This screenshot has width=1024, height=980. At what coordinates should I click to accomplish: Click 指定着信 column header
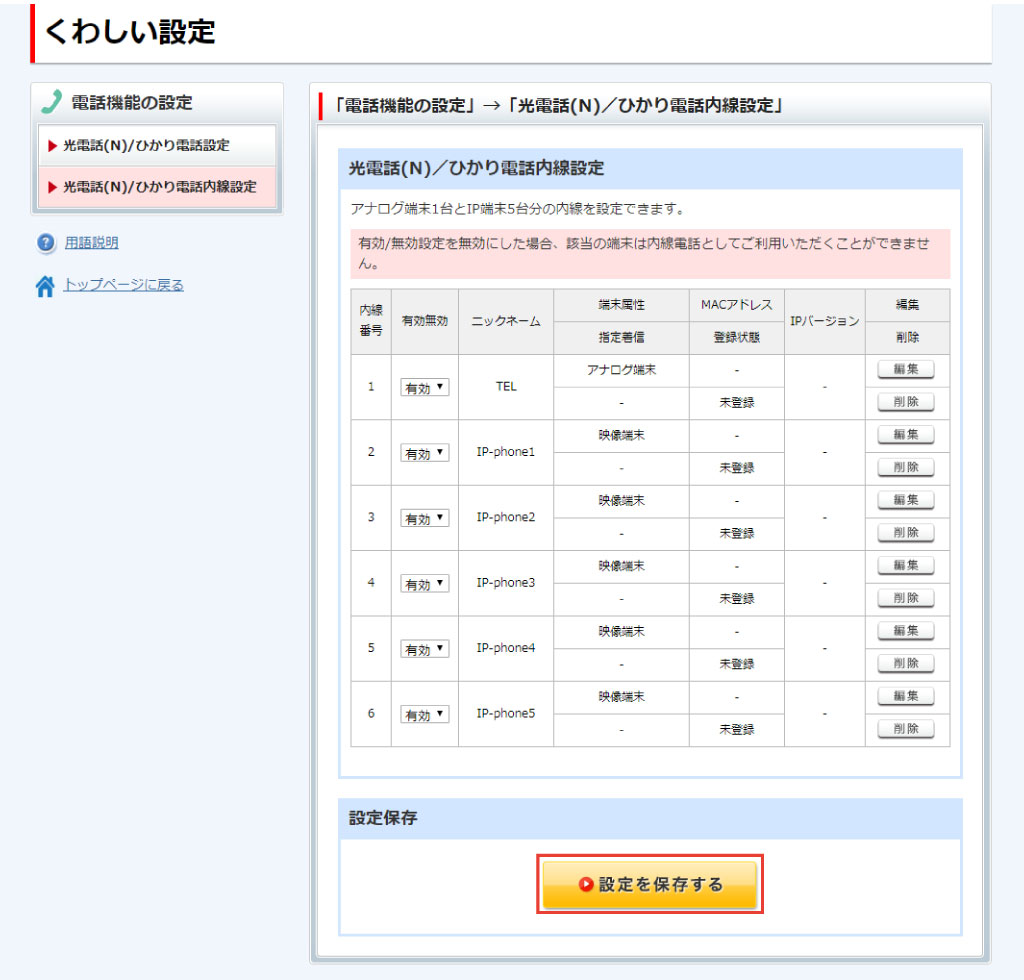(621, 338)
